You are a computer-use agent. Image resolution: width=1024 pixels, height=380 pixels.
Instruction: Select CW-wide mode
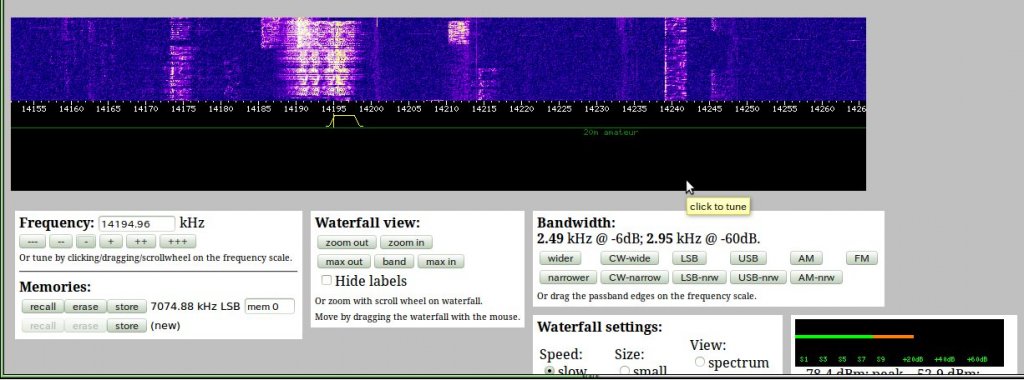tap(630, 259)
